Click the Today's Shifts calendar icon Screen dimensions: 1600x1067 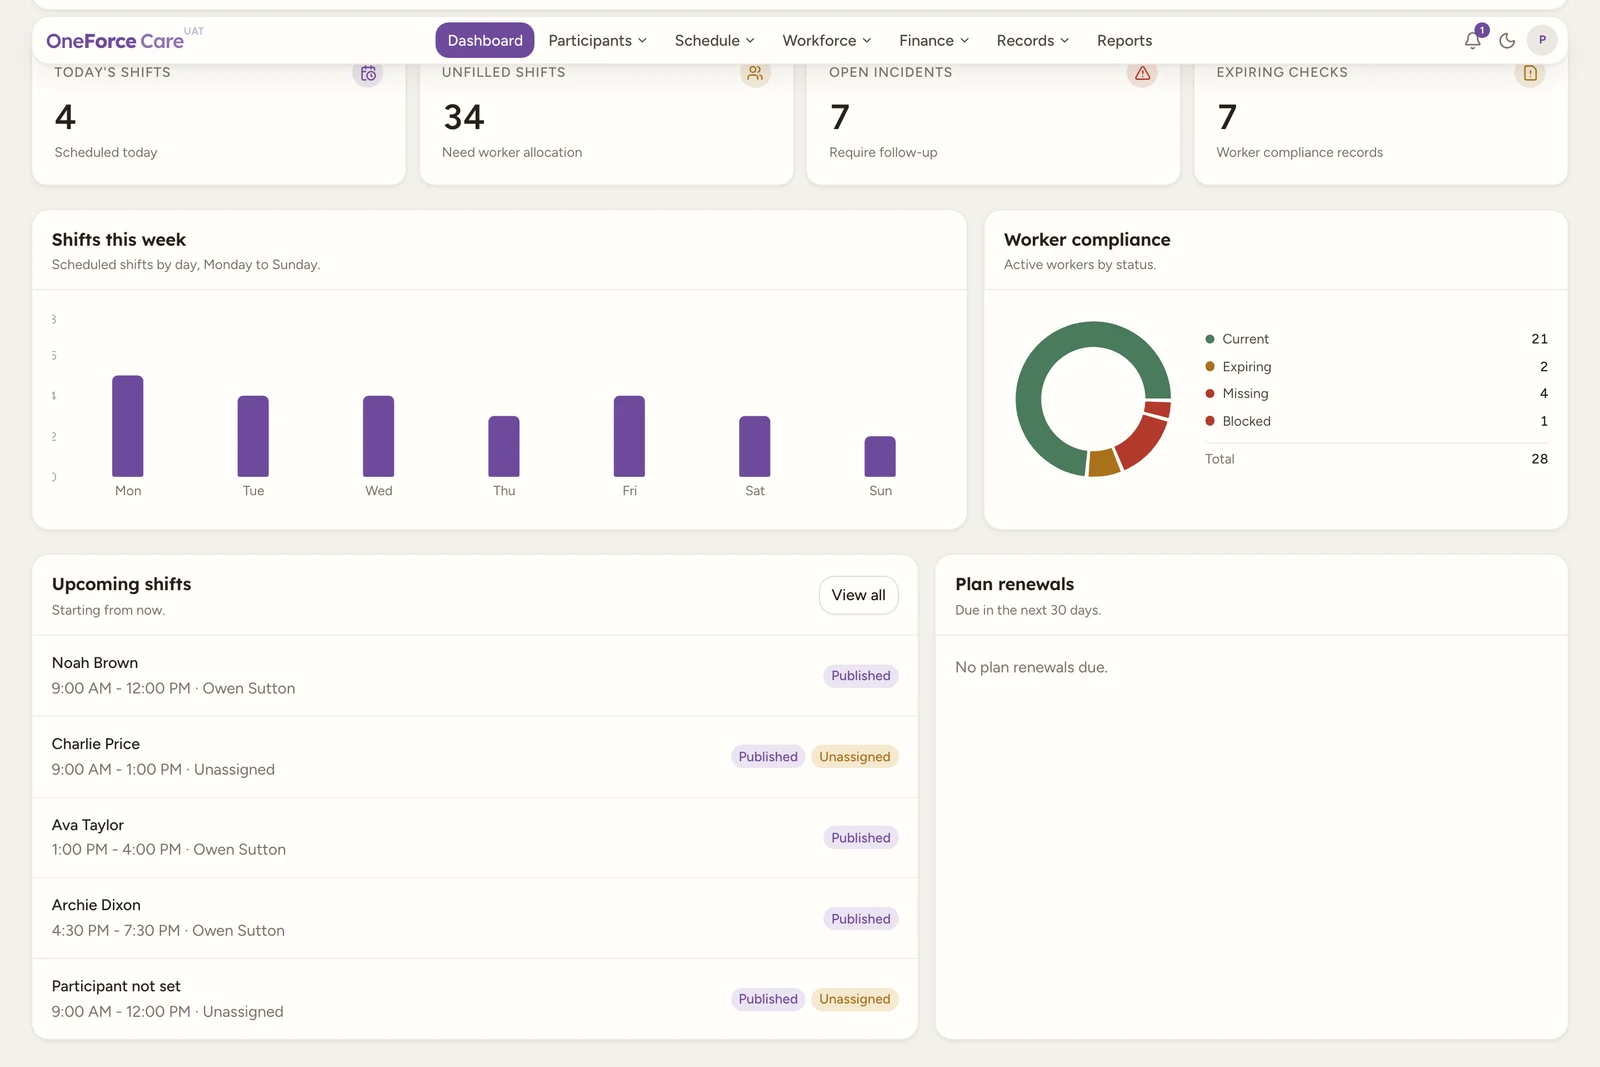click(368, 73)
